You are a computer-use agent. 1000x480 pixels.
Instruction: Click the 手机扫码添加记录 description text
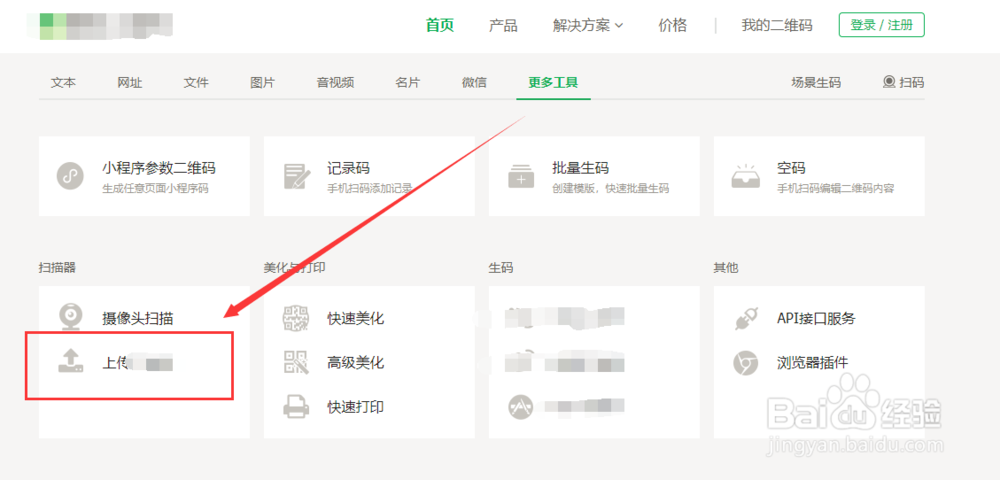coord(369,189)
